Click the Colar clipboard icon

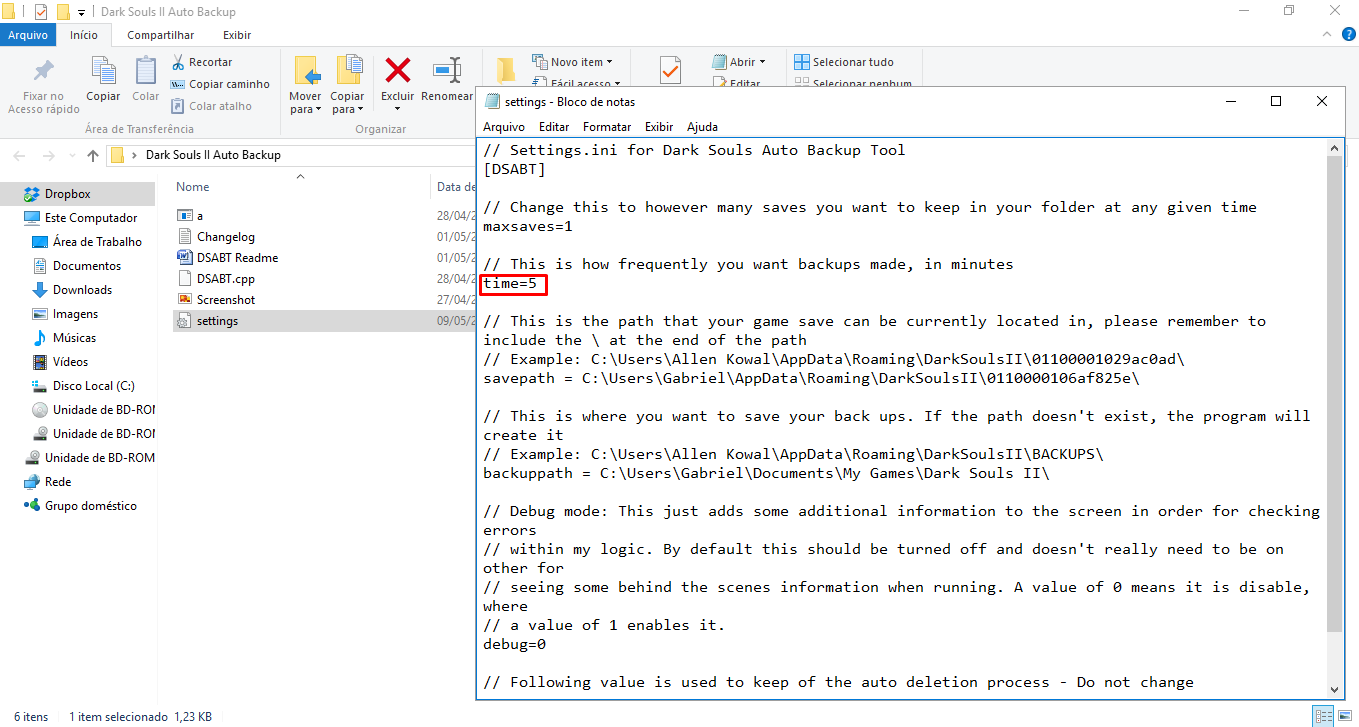point(146,70)
